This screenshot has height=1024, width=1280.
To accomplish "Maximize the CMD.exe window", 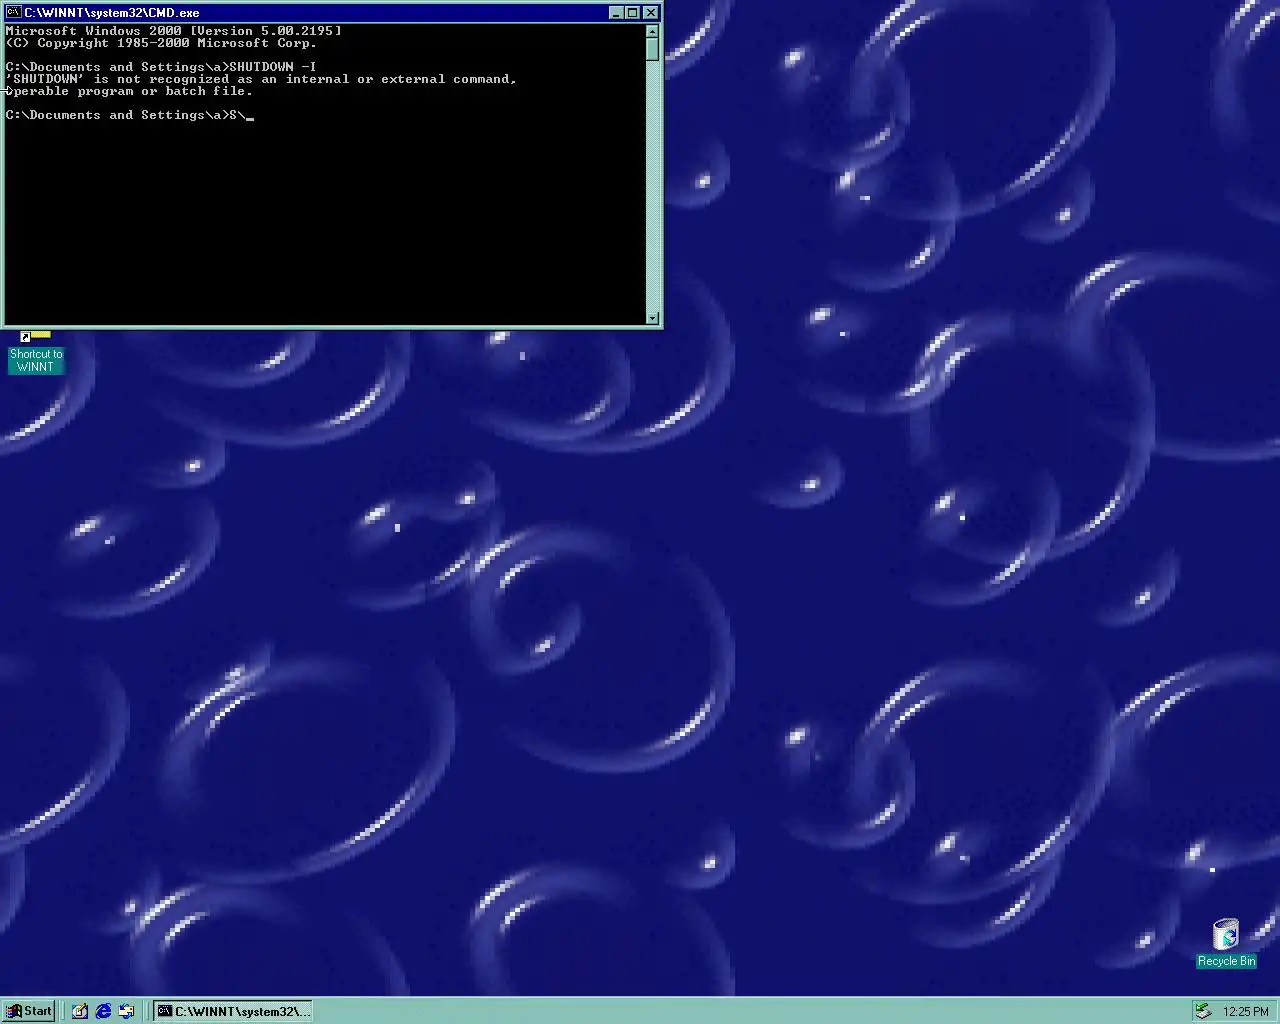I will coord(632,13).
